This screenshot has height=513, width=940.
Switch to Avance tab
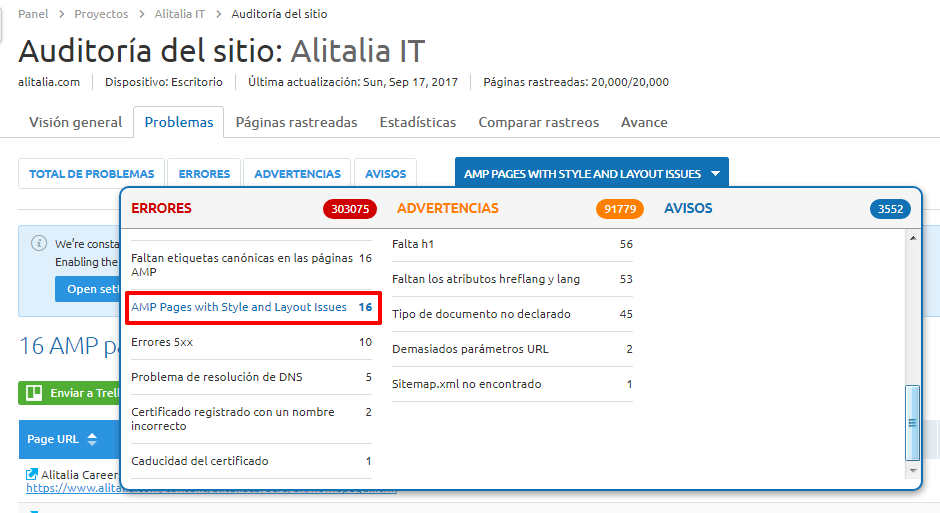(x=644, y=122)
